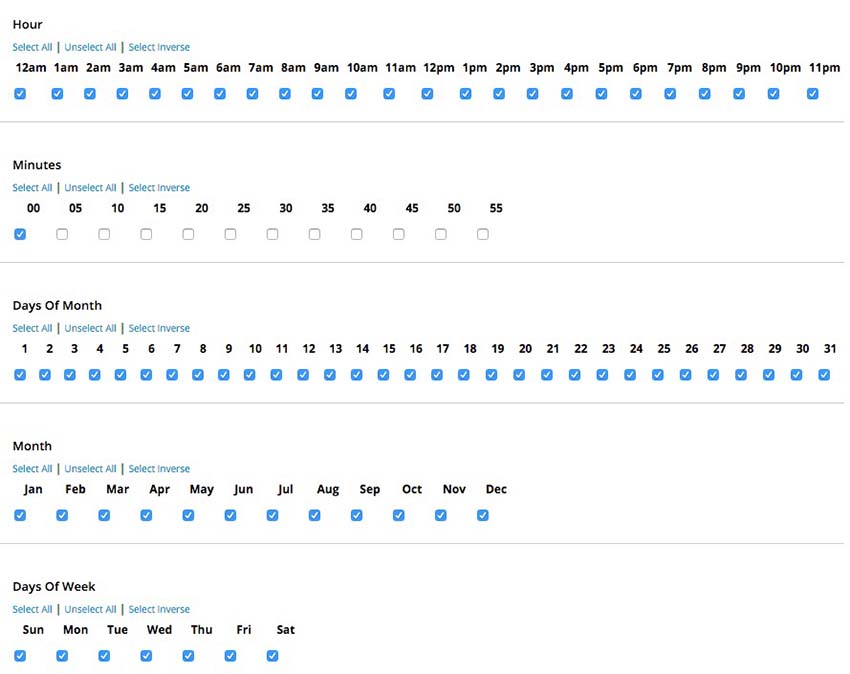Check the 55 minutes checkbox
Screen dimensions: 850x674
[483, 234]
